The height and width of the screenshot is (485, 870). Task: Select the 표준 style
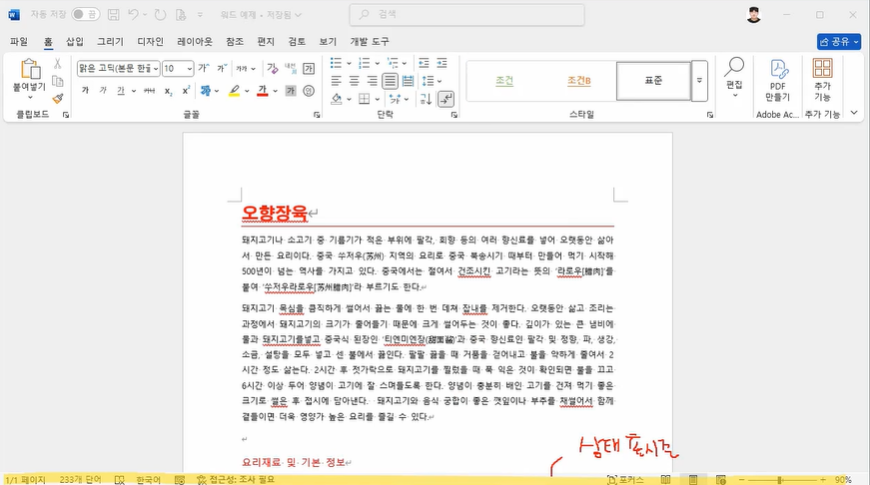tap(653, 81)
